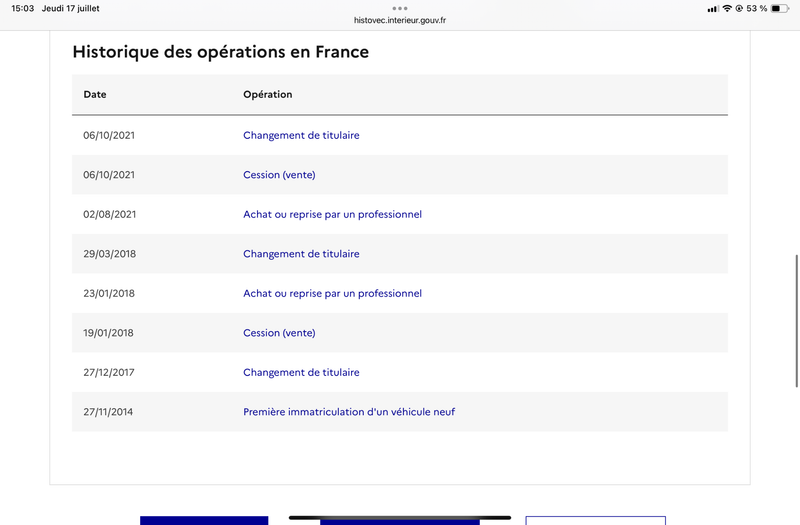
Task: Select the date 29/03/2018 cell
Action: coord(110,254)
